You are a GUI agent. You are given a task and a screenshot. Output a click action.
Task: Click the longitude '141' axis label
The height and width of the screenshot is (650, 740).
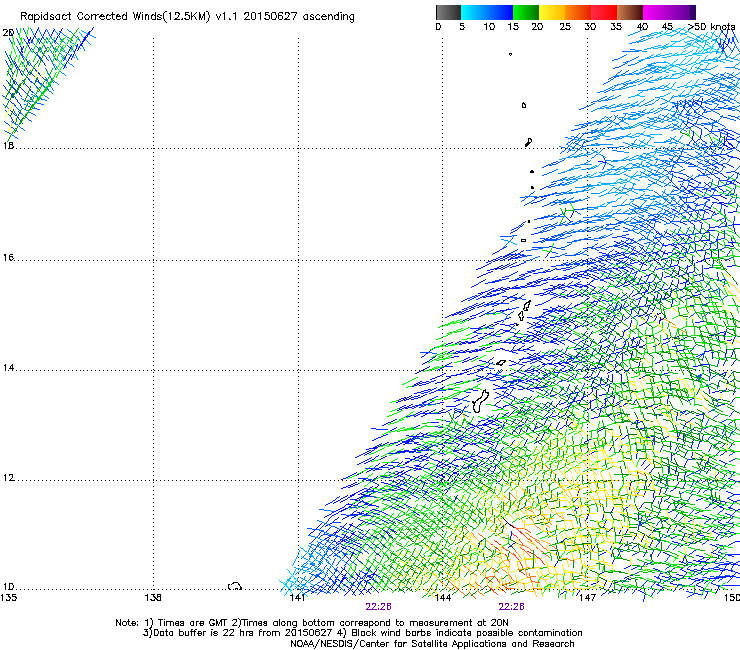[297, 598]
